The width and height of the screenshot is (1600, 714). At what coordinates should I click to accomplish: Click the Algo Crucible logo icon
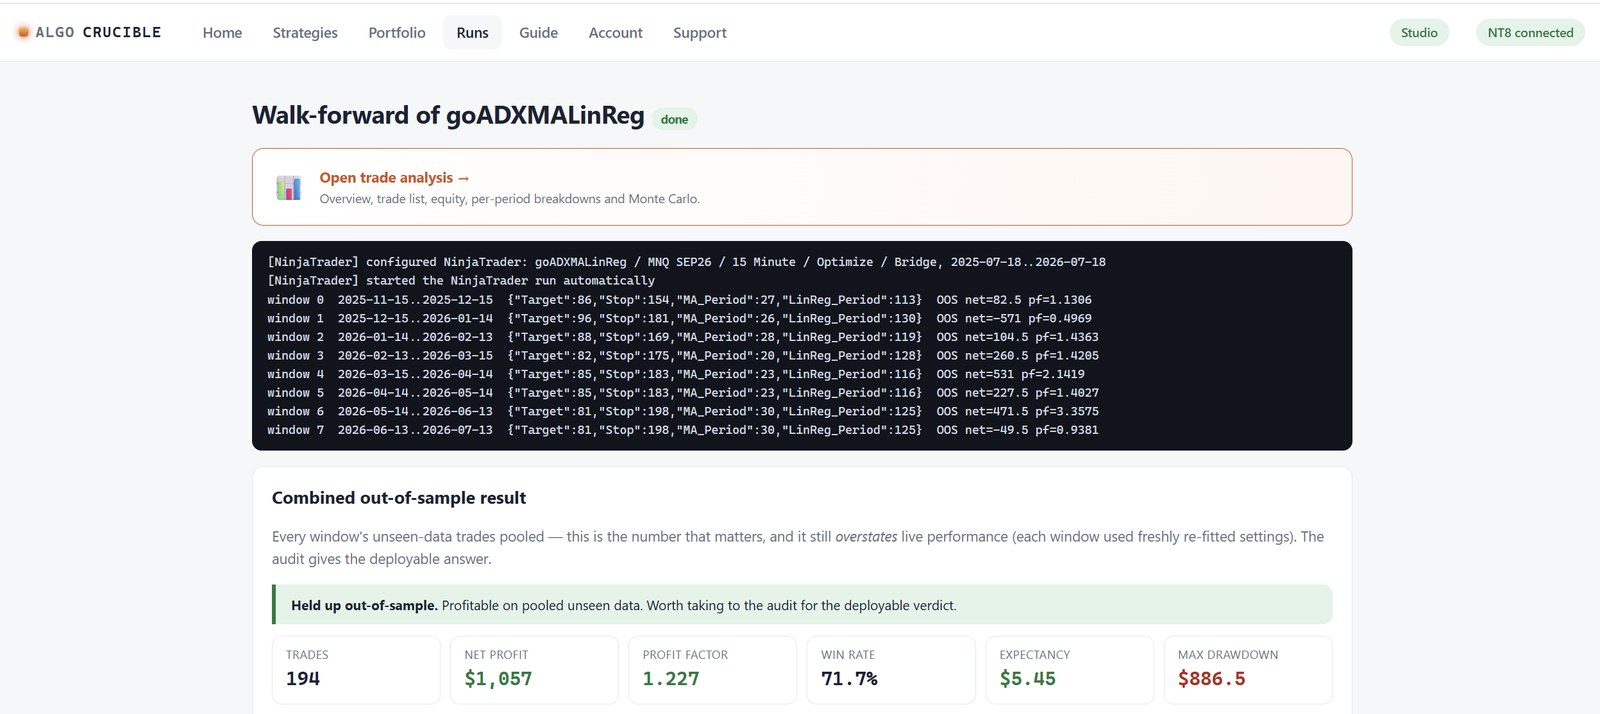click(x=23, y=32)
